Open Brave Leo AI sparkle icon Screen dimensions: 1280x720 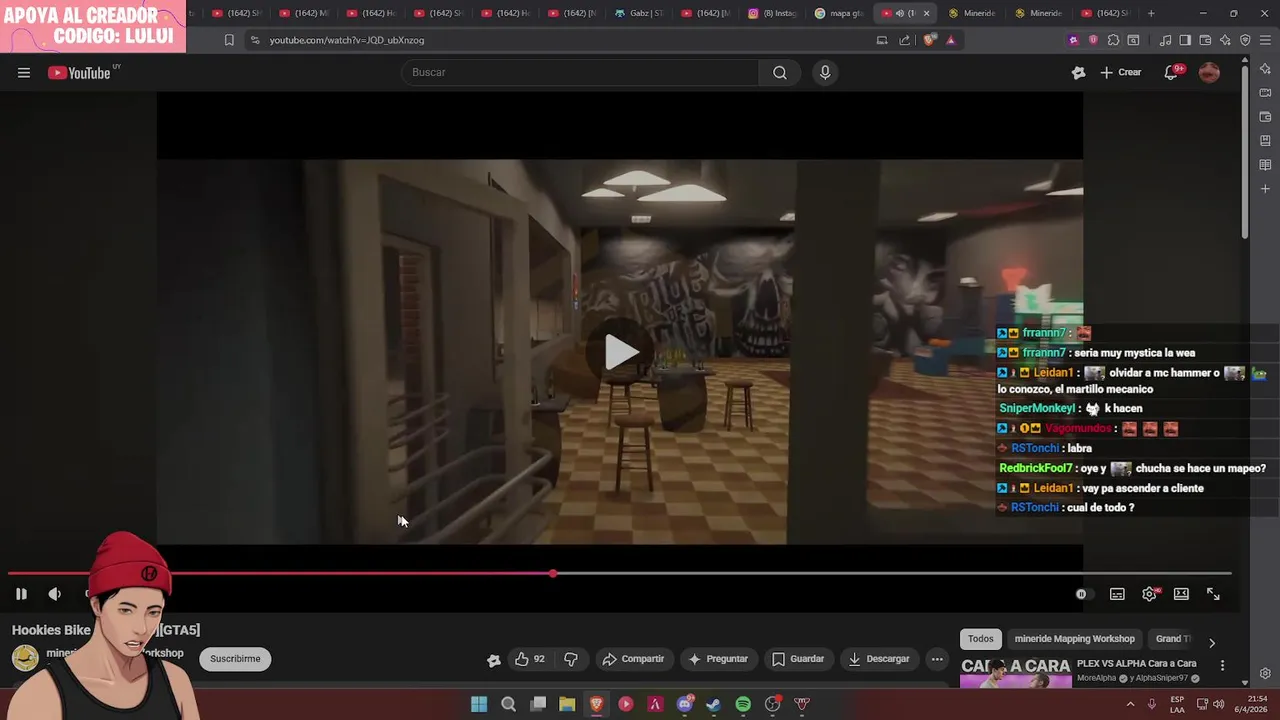click(1225, 40)
